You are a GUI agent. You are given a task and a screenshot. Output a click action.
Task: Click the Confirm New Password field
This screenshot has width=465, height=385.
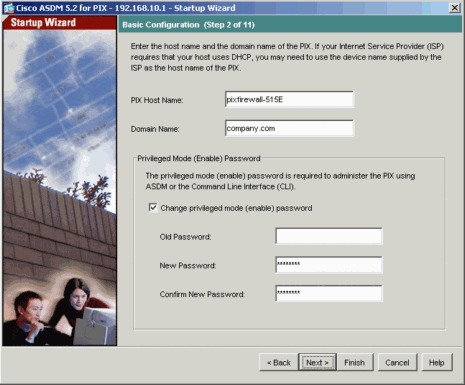click(329, 293)
